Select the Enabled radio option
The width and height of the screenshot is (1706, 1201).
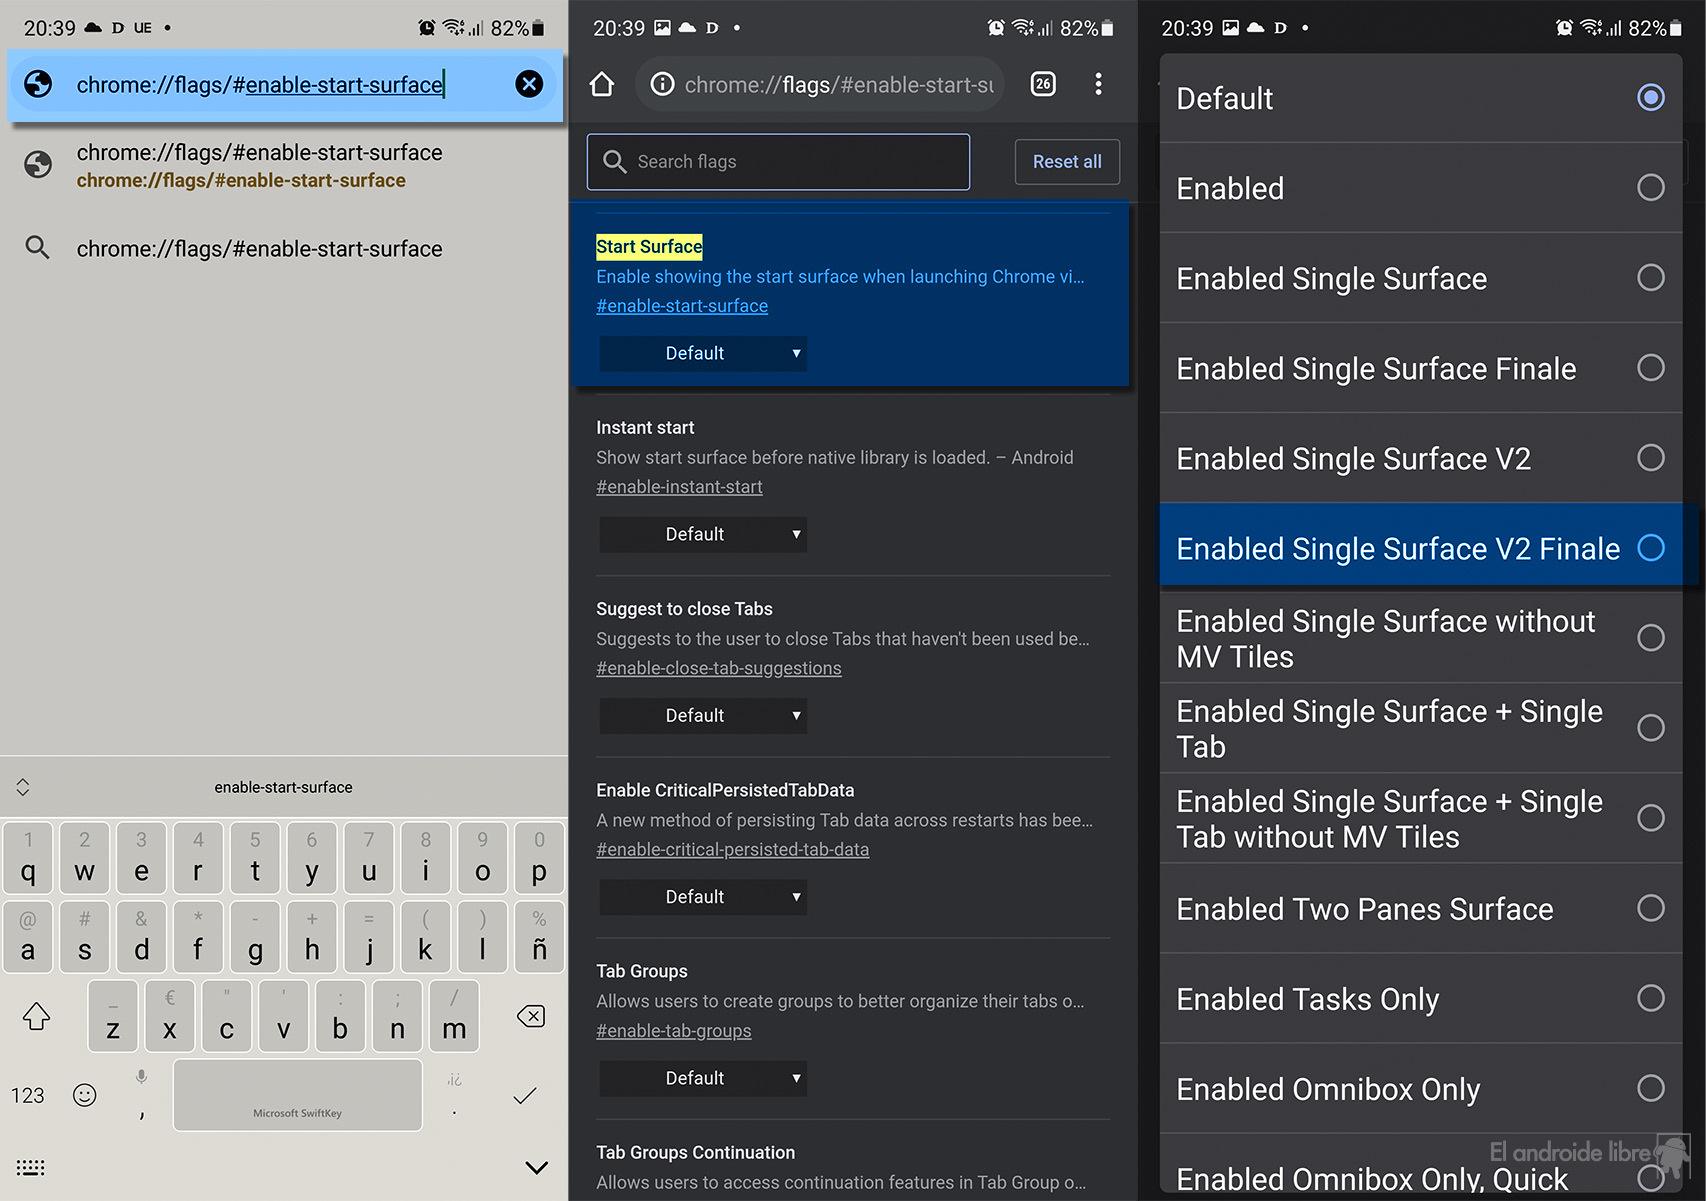pos(1650,188)
